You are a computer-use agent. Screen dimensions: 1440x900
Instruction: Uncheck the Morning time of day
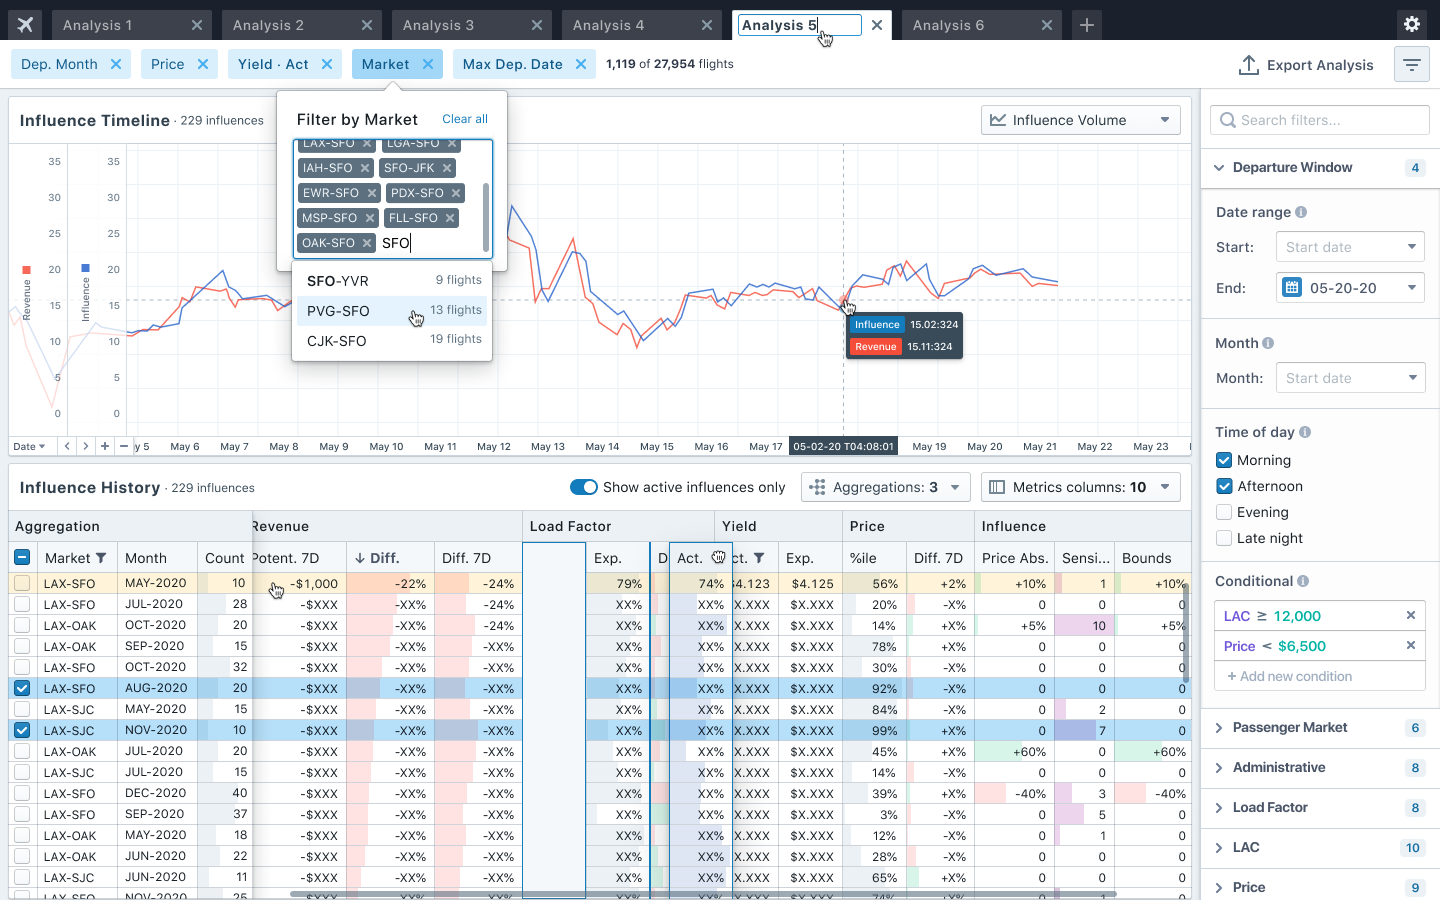pos(1224,460)
